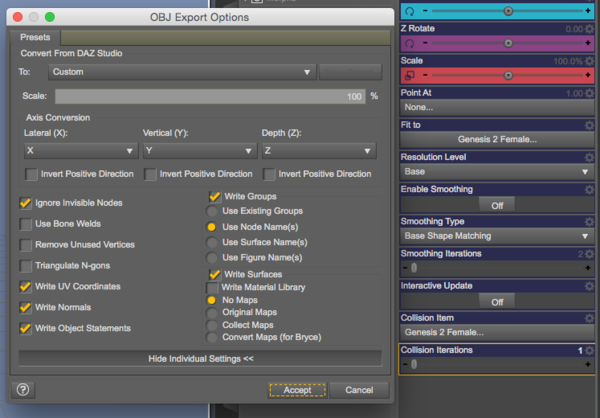Screen dimensions: 600x418
Task: Open the help question mark icon
Action: point(23,390)
